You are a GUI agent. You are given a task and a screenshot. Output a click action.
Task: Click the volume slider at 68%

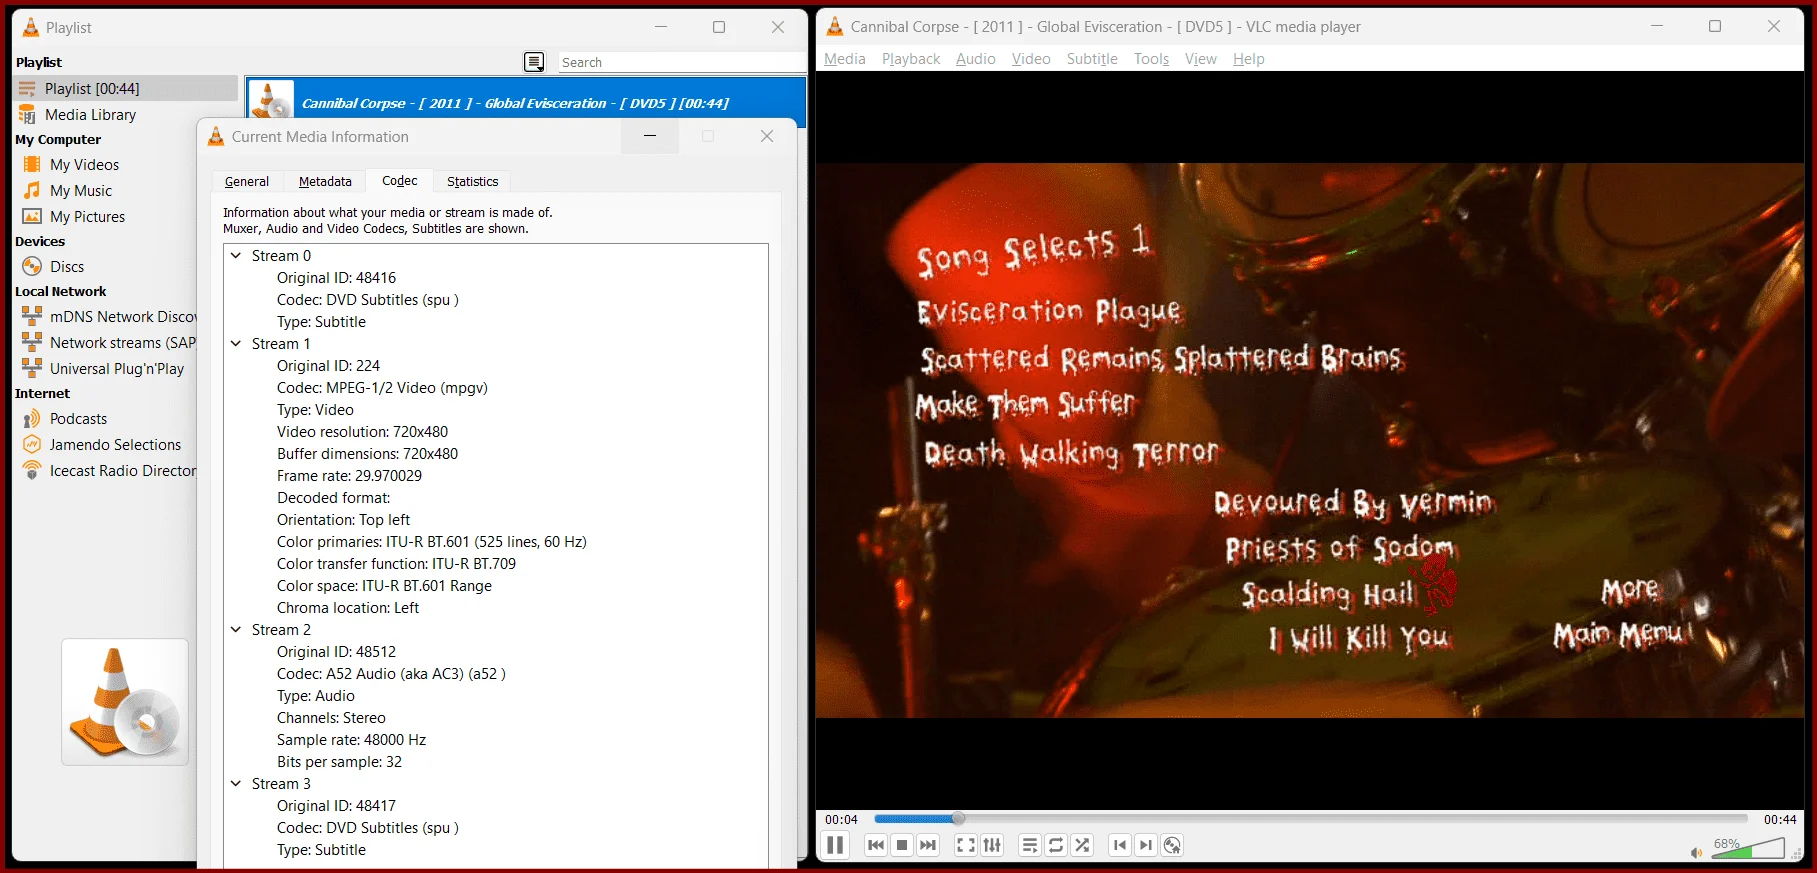click(1747, 848)
